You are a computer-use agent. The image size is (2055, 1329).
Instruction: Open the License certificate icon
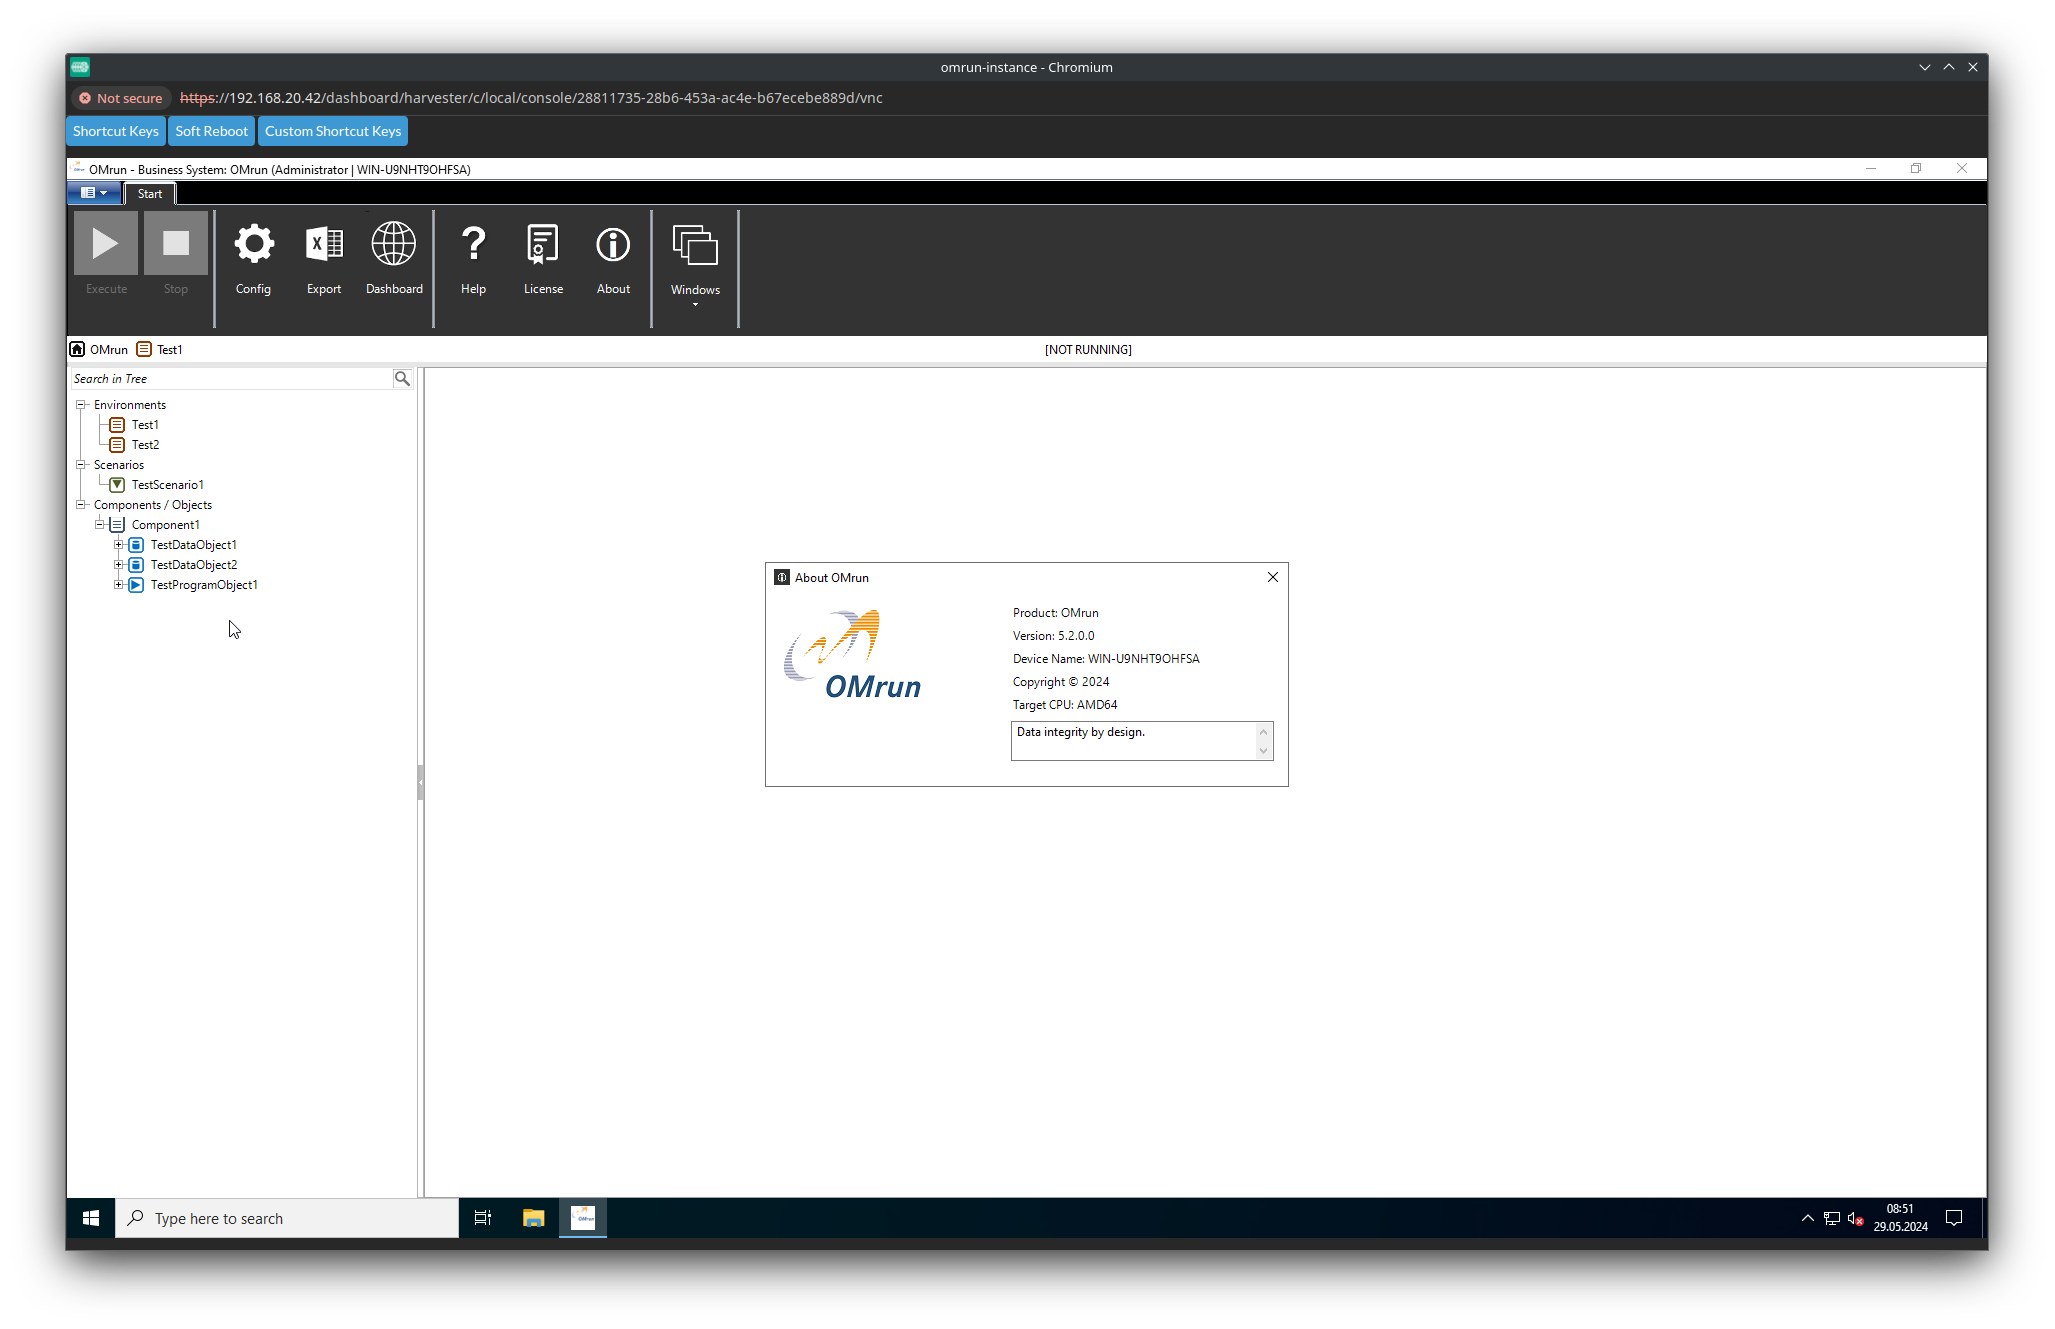tap(543, 245)
